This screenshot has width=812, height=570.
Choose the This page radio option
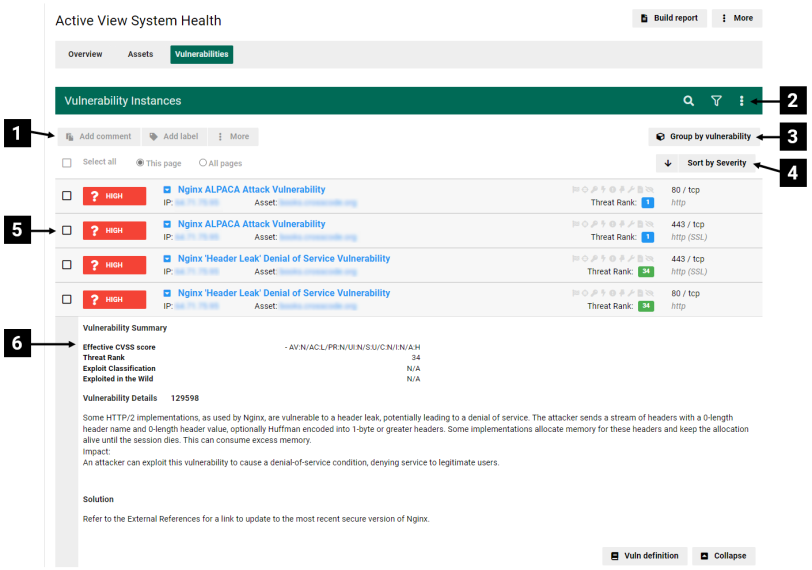coord(140,163)
